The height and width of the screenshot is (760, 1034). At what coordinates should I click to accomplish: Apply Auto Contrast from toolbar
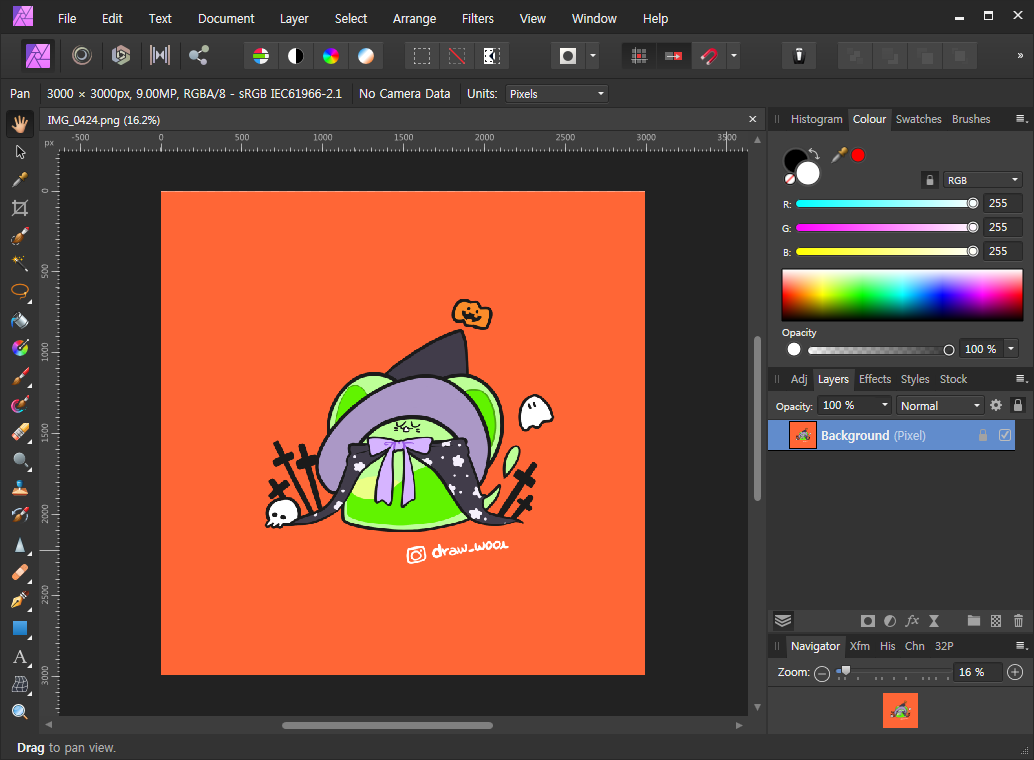(296, 56)
